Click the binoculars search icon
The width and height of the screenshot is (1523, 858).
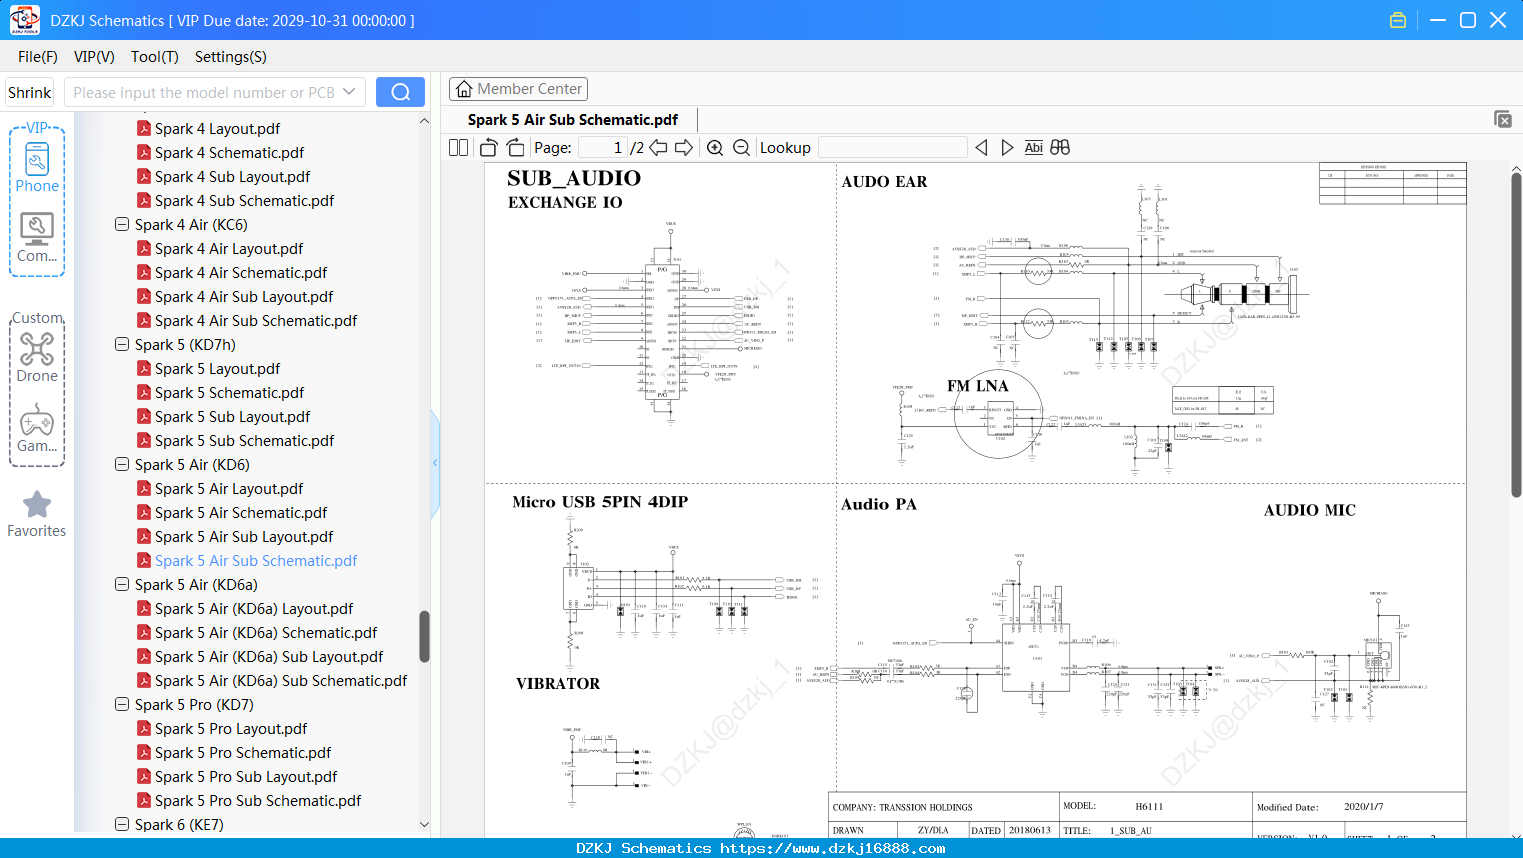[x=1060, y=147]
